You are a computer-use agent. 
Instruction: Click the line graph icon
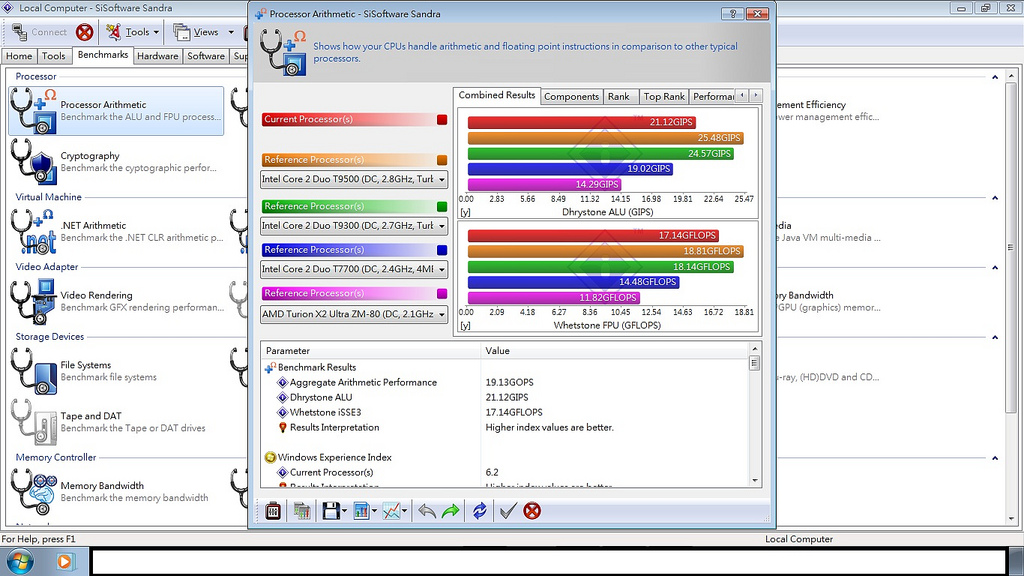click(x=391, y=511)
